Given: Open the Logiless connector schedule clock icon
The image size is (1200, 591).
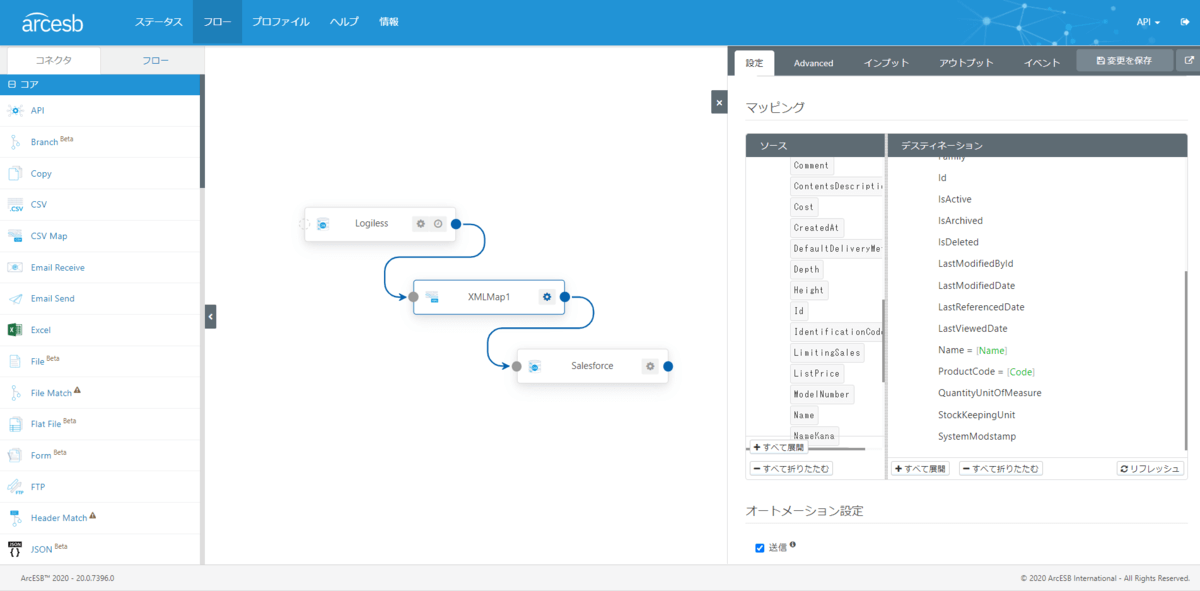Looking at the screenshot, I should click(x=438, y=224).
